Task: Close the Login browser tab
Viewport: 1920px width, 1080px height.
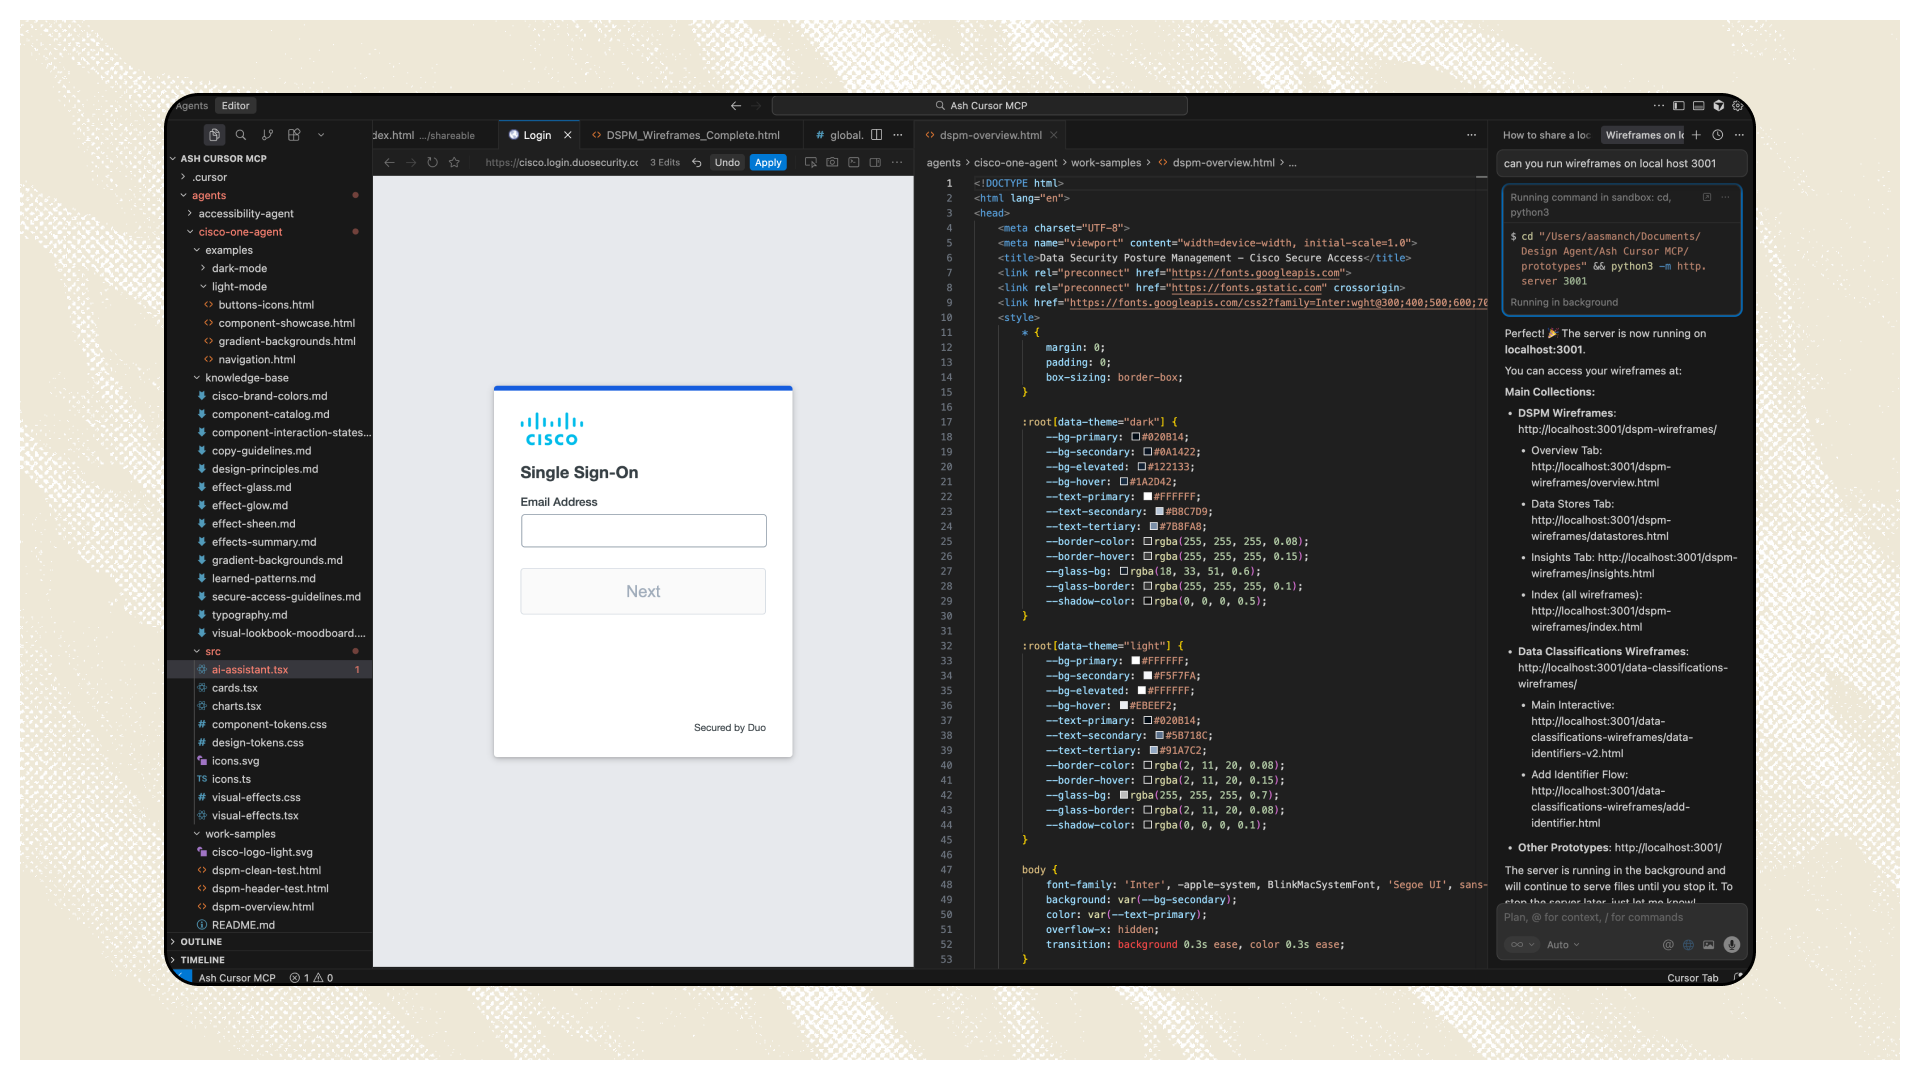Action: click(x=568, y=135)
